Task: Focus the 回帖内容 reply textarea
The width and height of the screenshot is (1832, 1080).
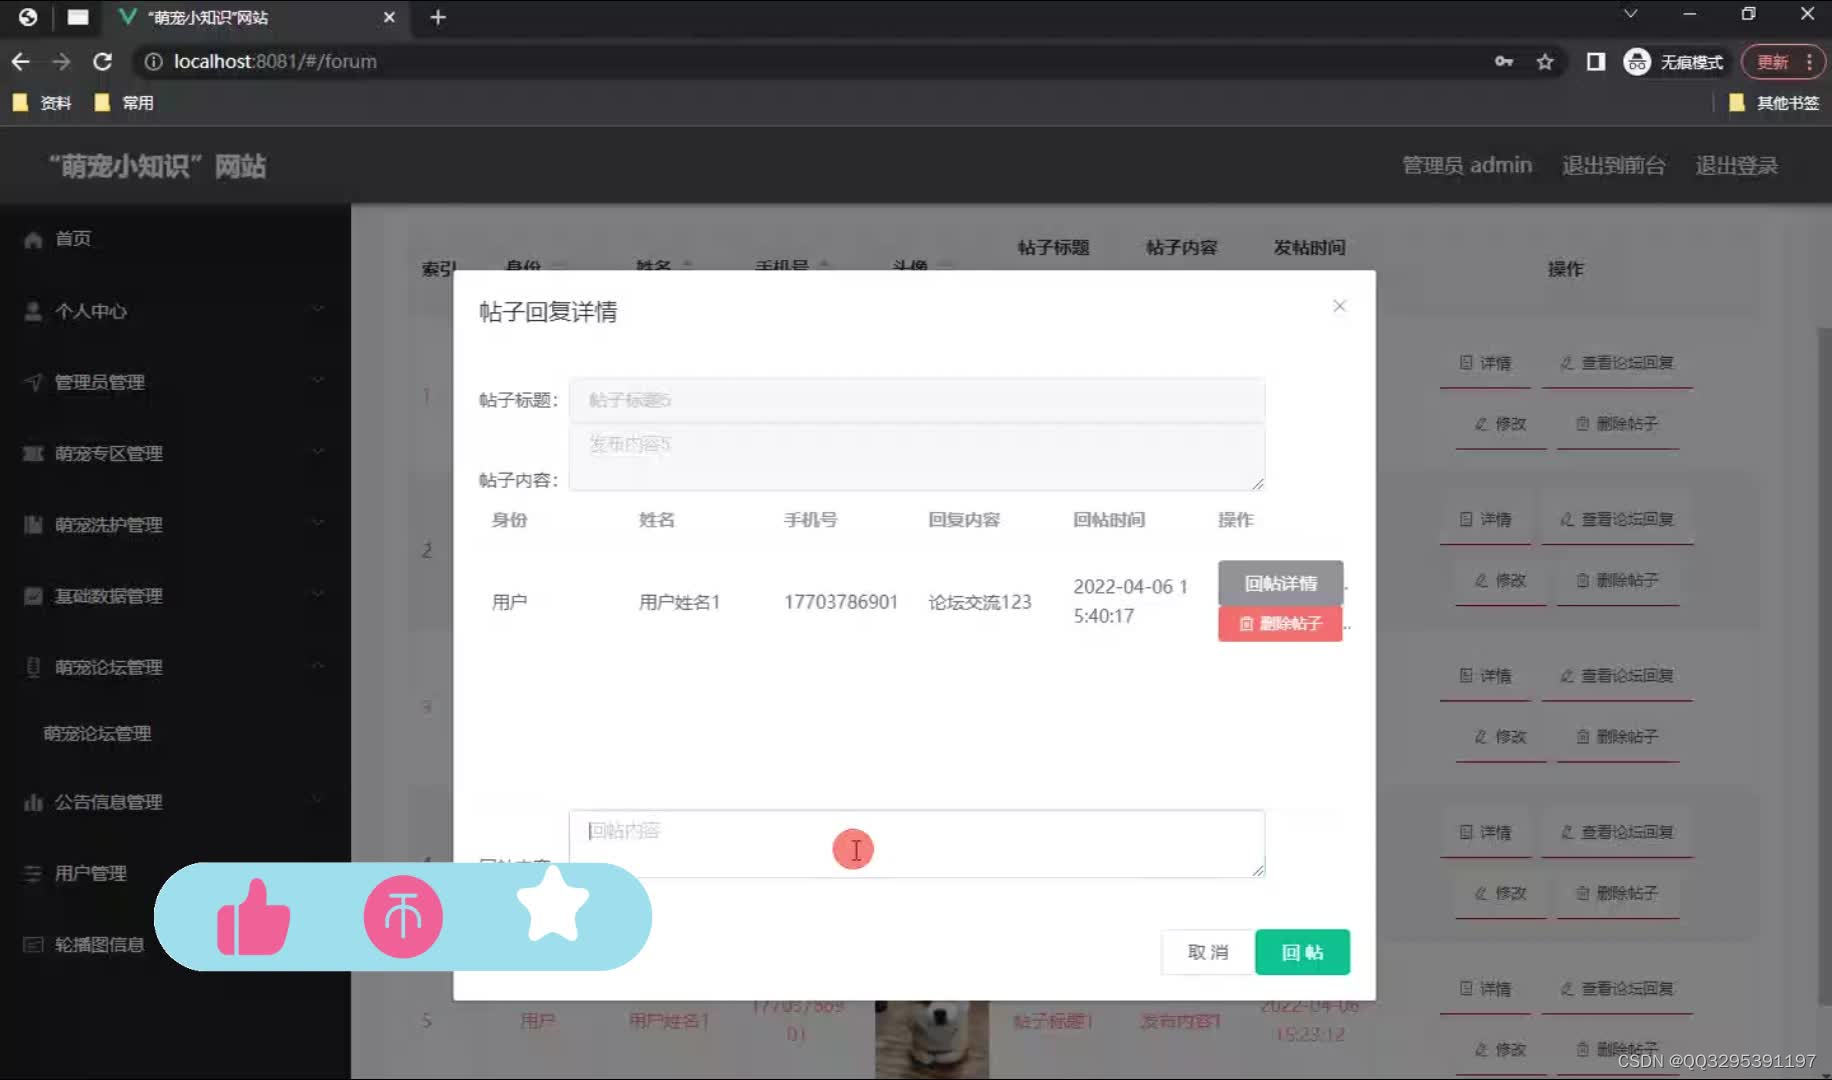Action: coord(916,844)
